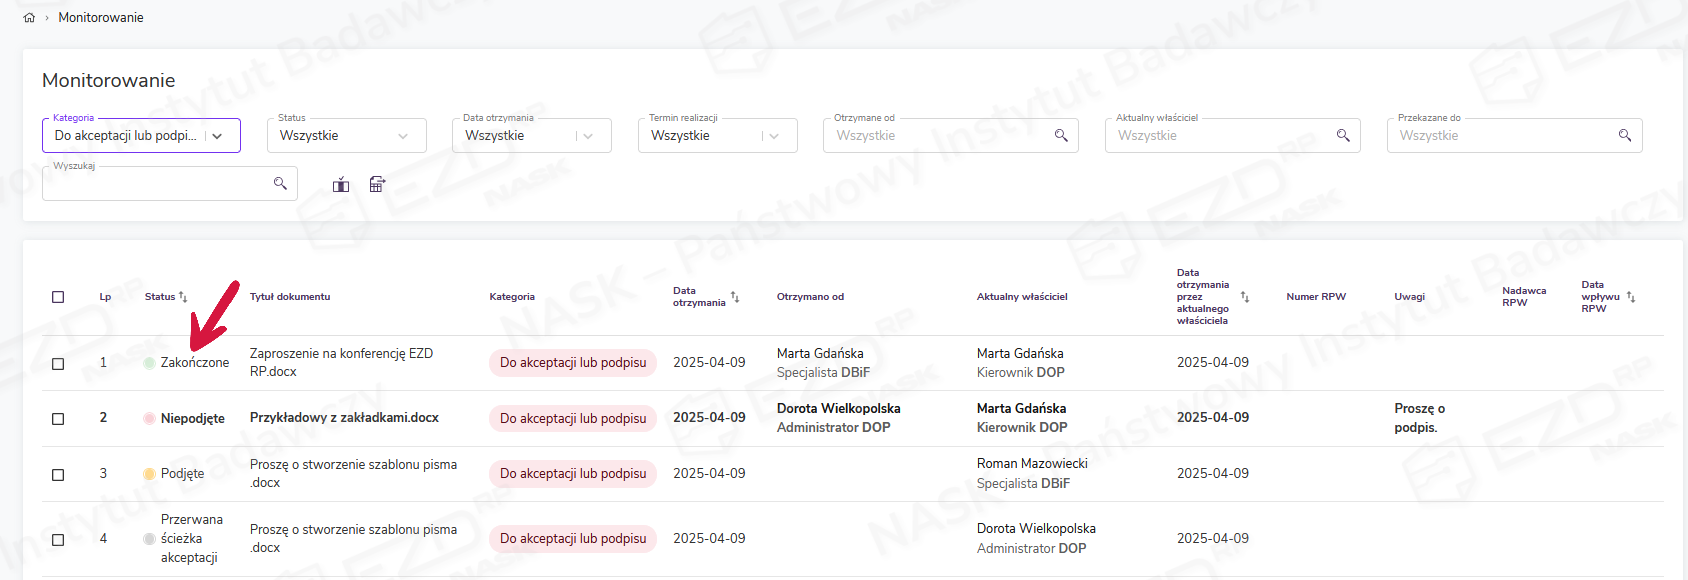The height and width of the screenshot is (580, 1688).
Task: Click the home icon in breadcrumb
Action: pos(29,18)
